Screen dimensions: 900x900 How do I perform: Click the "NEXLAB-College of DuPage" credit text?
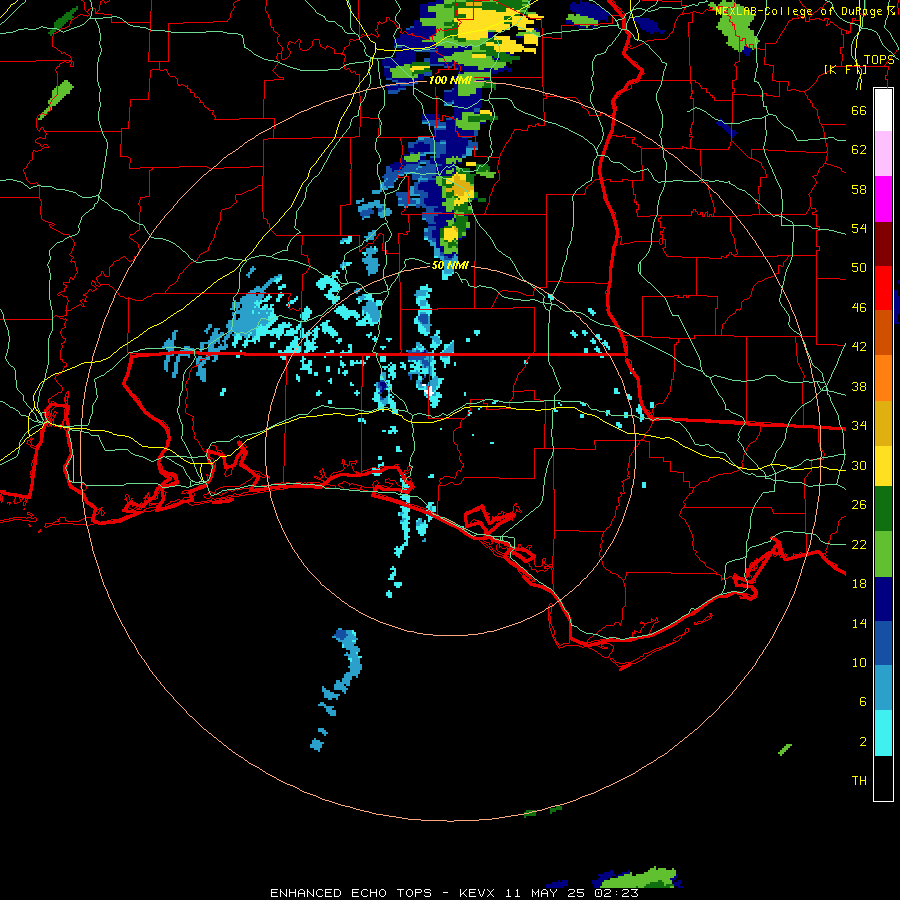click(x=801, y=11)
